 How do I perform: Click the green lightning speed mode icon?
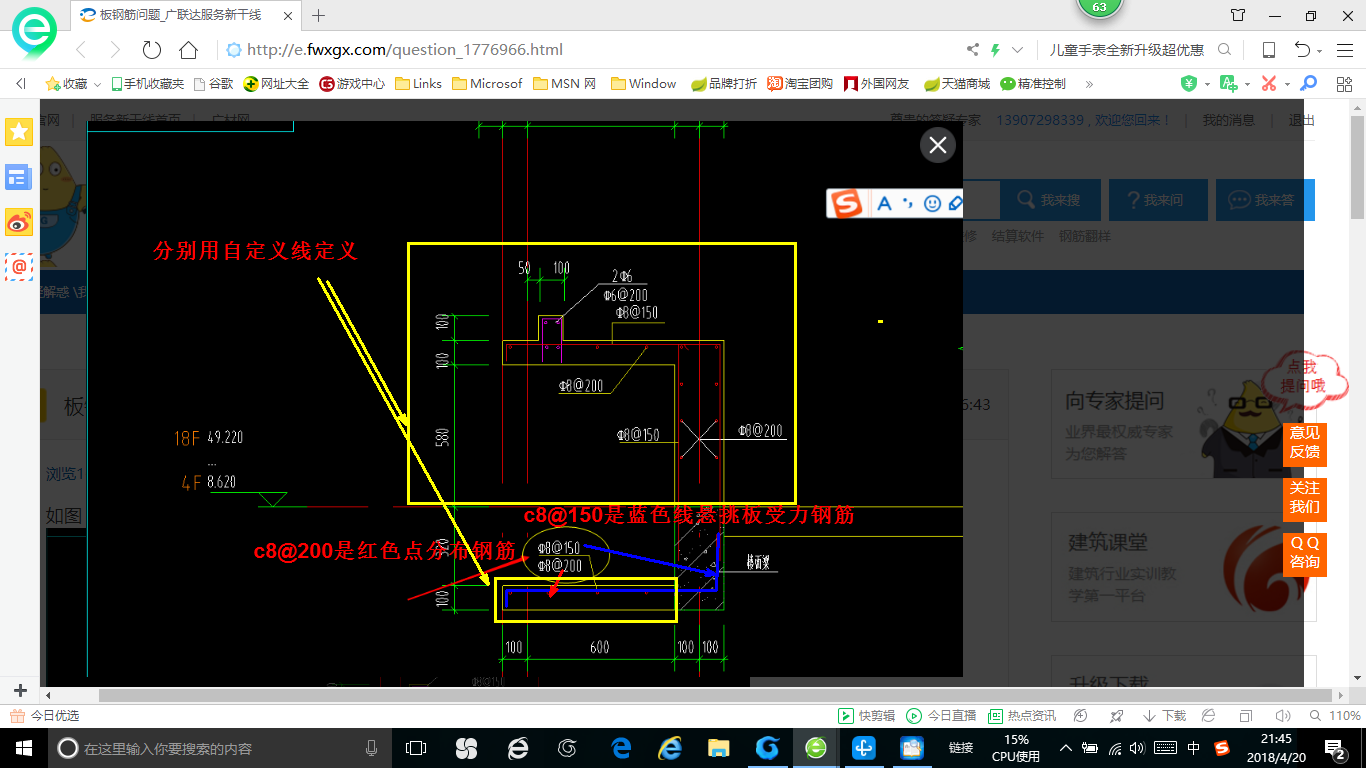coord(995,50)
